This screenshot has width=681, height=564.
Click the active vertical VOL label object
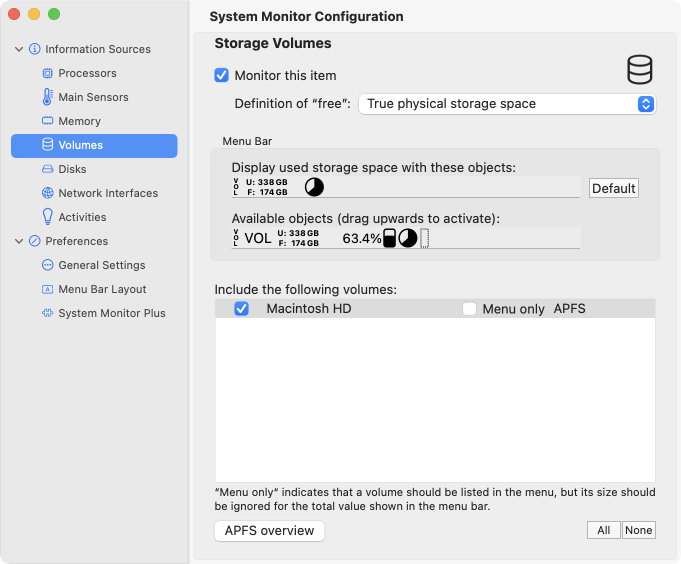coord(236,187)
